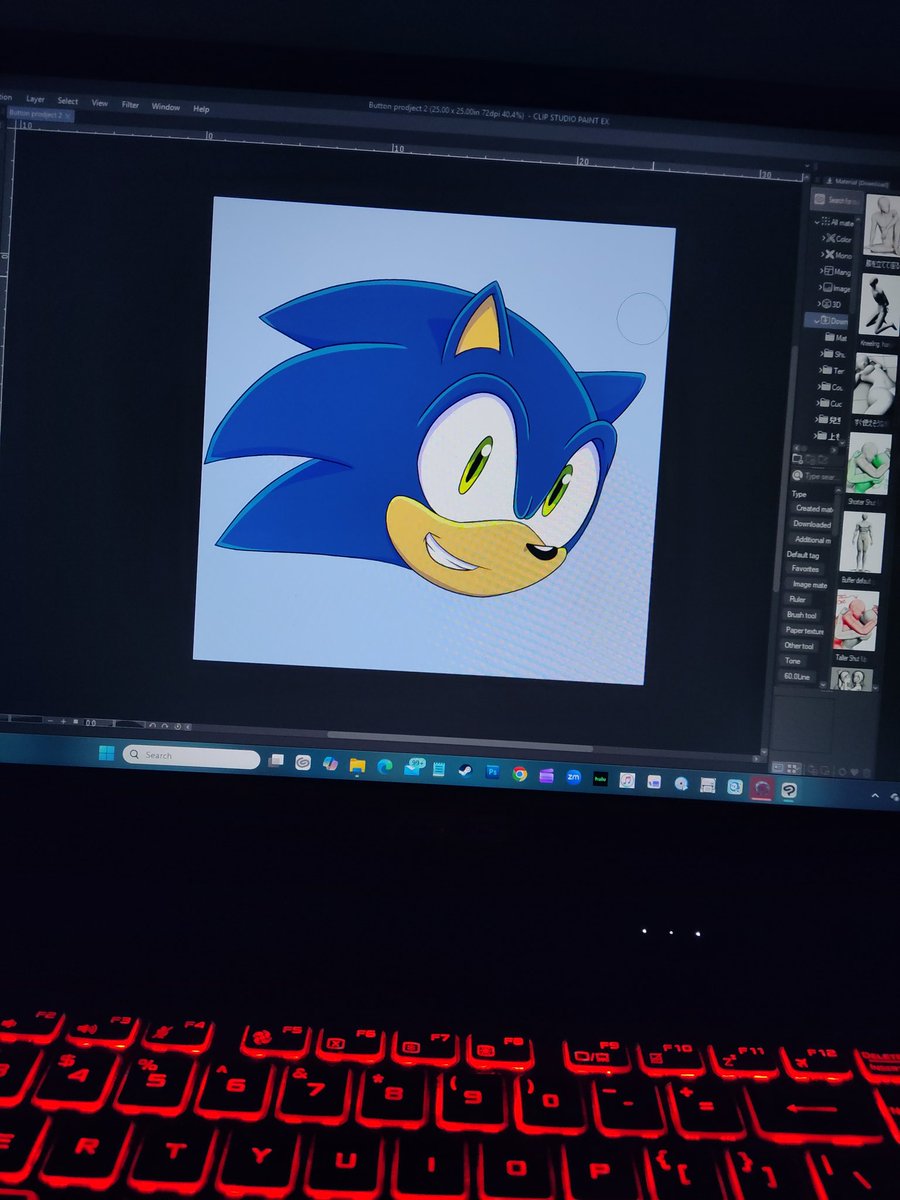Screen dimensions: 900x1200
Task: Filter by Downloaded tag
Action: 811,524
